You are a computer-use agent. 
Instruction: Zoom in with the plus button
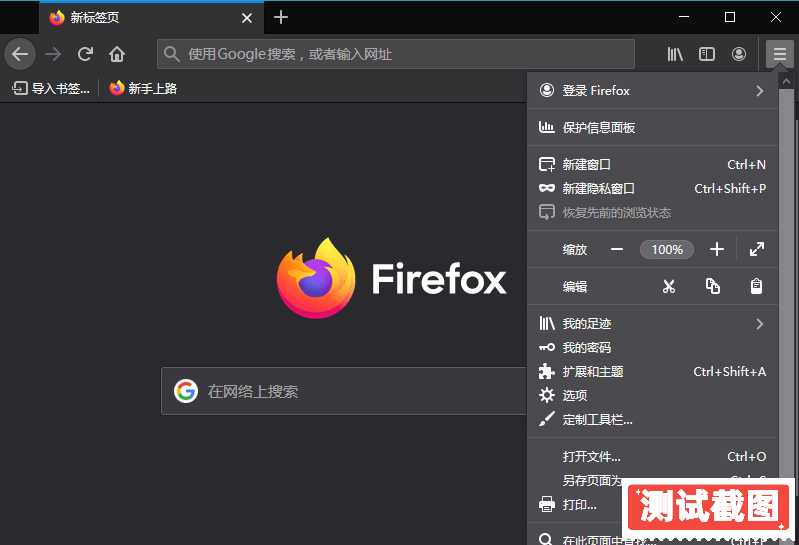click(716, 250)
